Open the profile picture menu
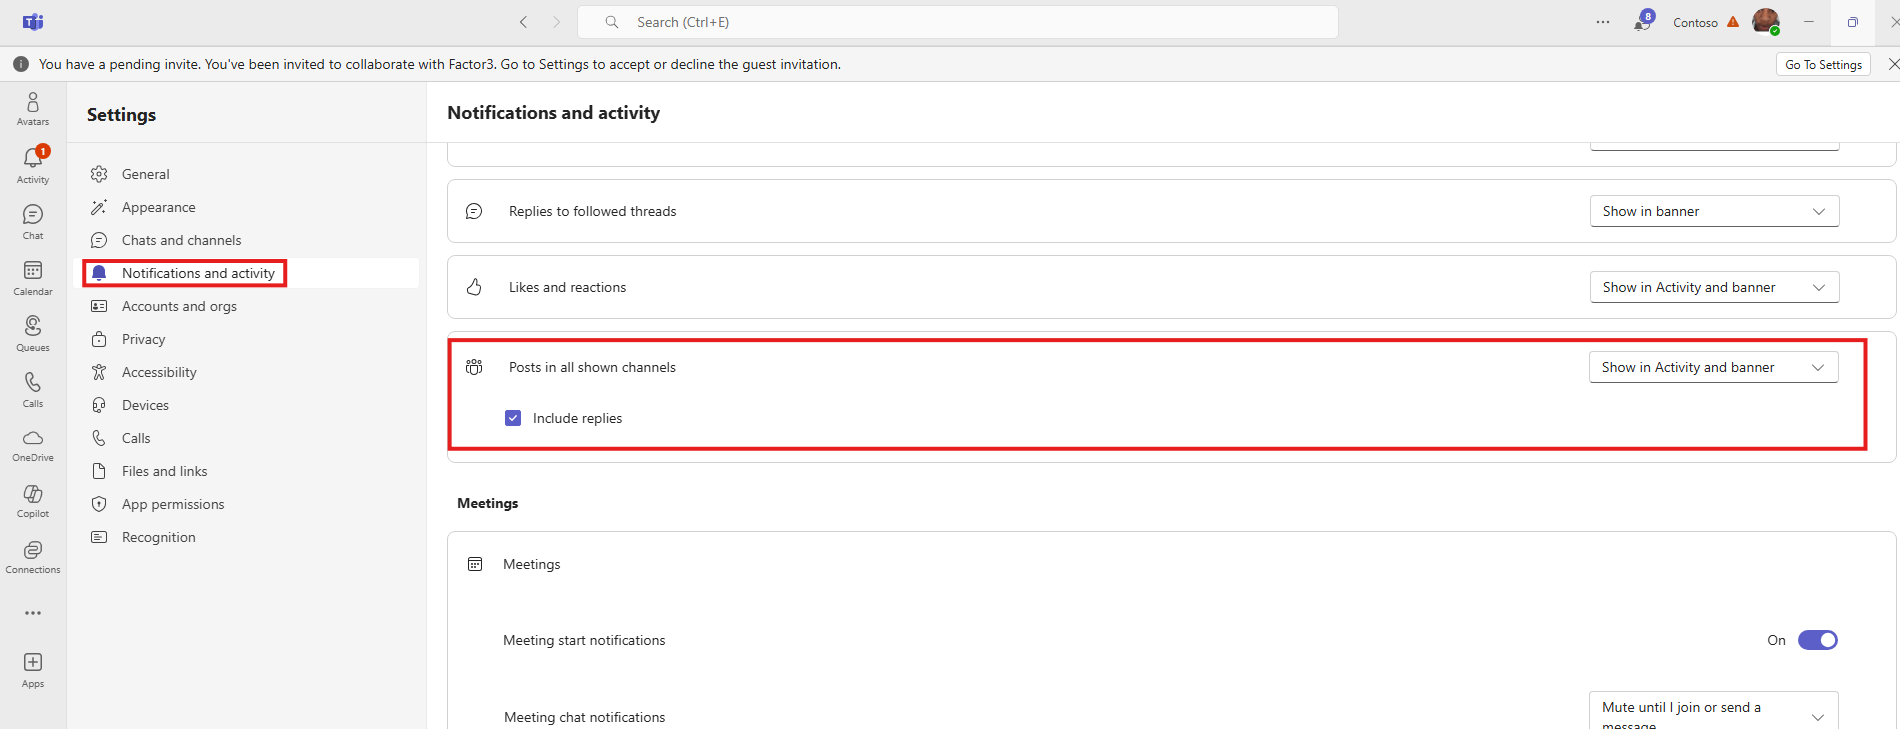This screenshot has height=729, width=1900. (x=1766, y=22)
